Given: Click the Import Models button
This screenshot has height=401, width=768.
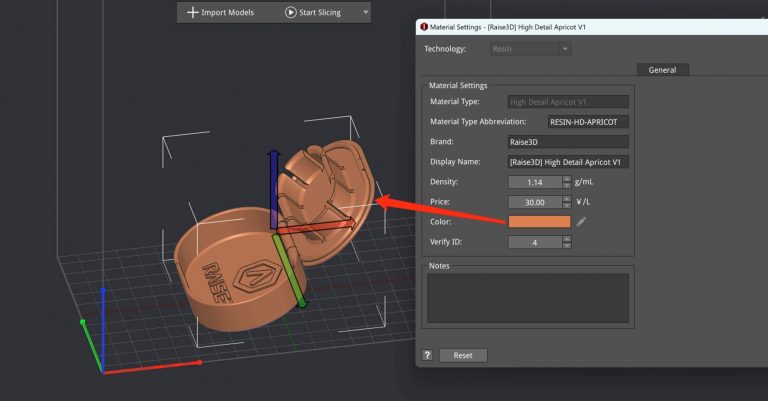Looking at the screenshot, I should click(x=221, y=12).
